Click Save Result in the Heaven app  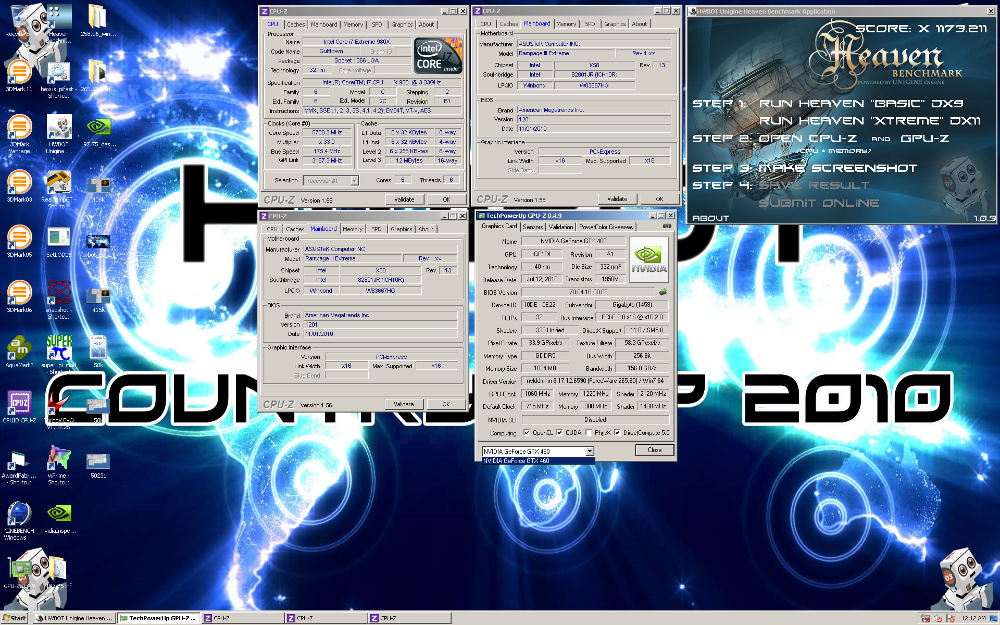pos(814,186)
